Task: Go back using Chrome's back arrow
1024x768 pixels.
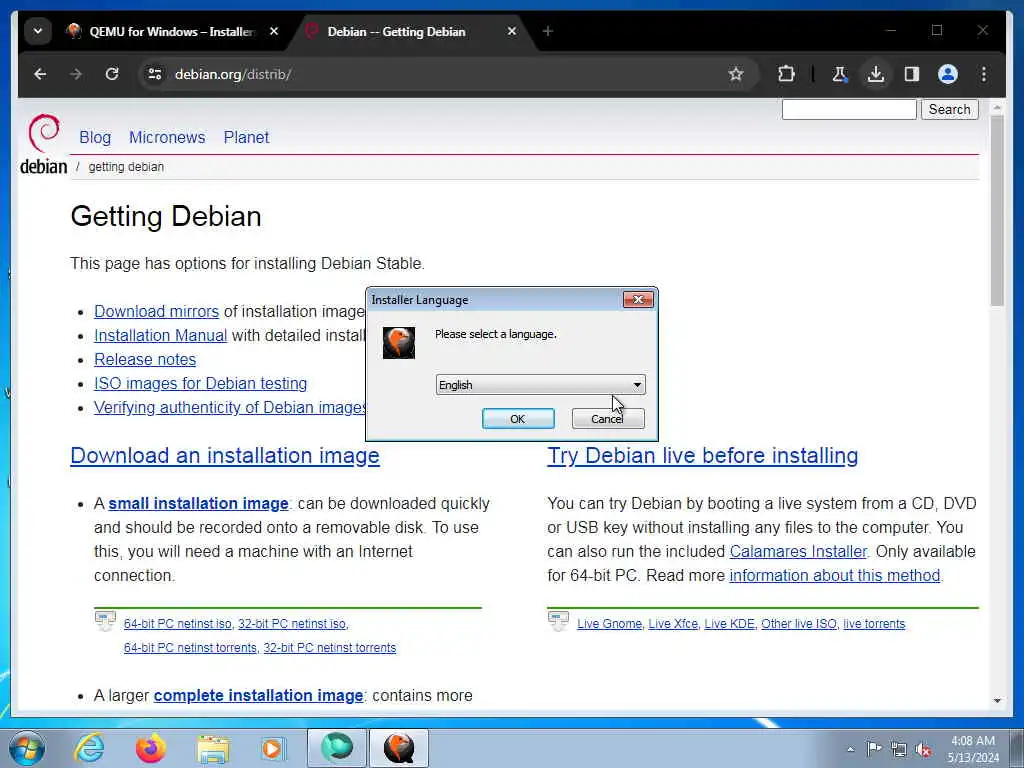Action: point(40,74)
